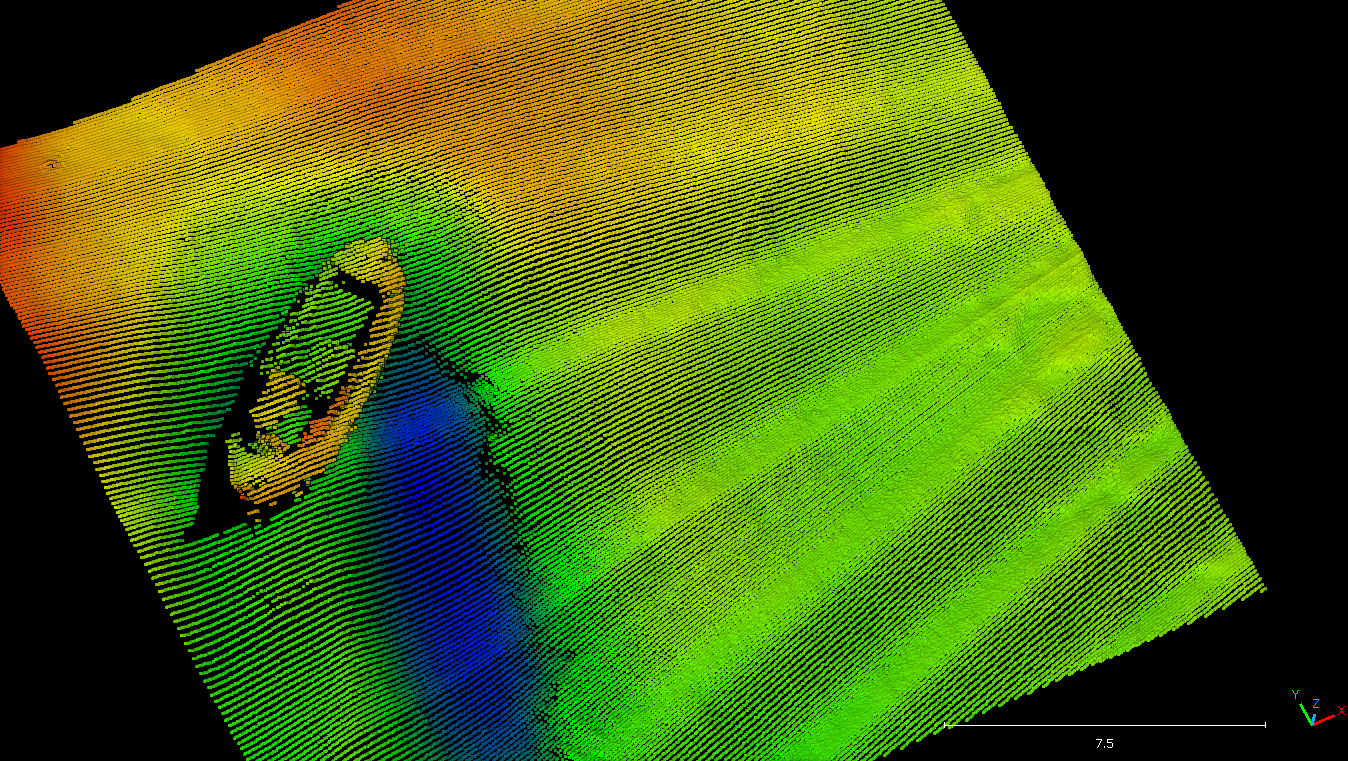The height and width of the screenshot is (761, 1348).
Task: Pick the small bump near top-left cloud edge
Action: (x=52, y=164)
